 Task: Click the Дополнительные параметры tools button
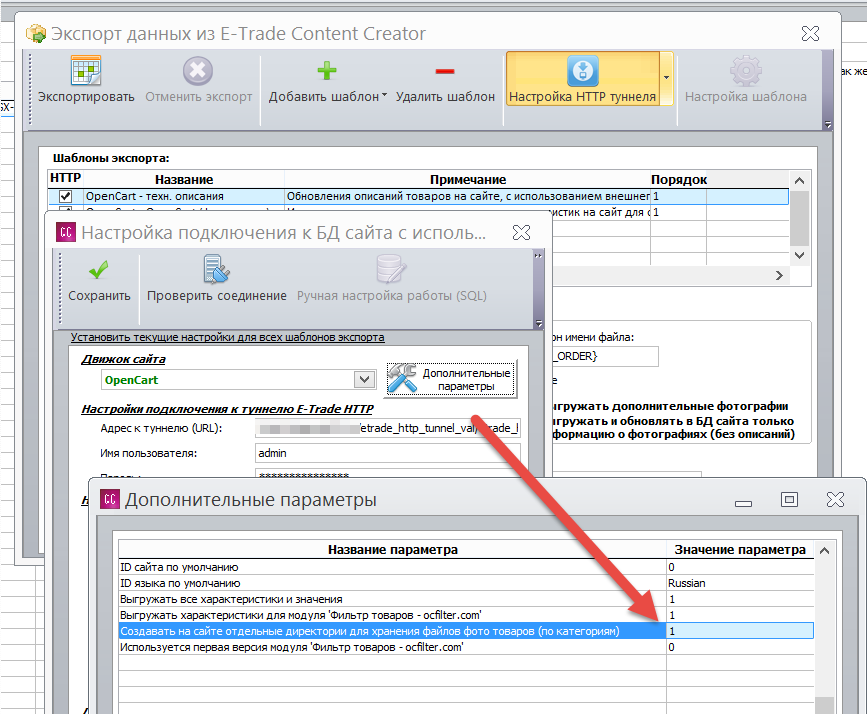(x=451, y=379)
